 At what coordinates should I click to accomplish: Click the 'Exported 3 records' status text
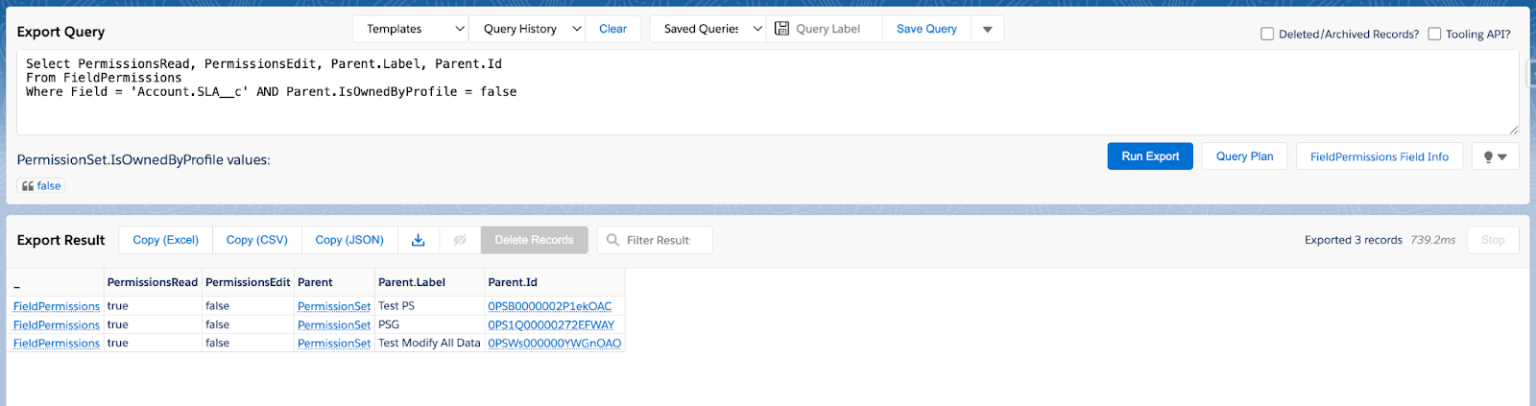[1353, 240]
